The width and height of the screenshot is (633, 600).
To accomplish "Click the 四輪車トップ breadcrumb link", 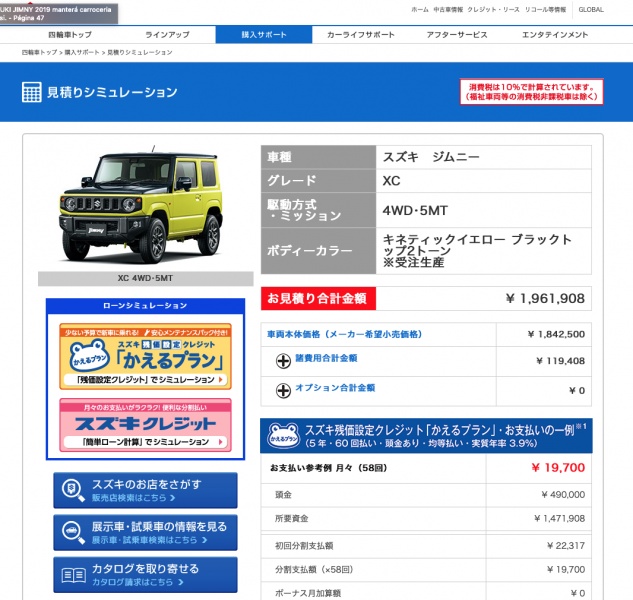I will click(x=40, y=52).
